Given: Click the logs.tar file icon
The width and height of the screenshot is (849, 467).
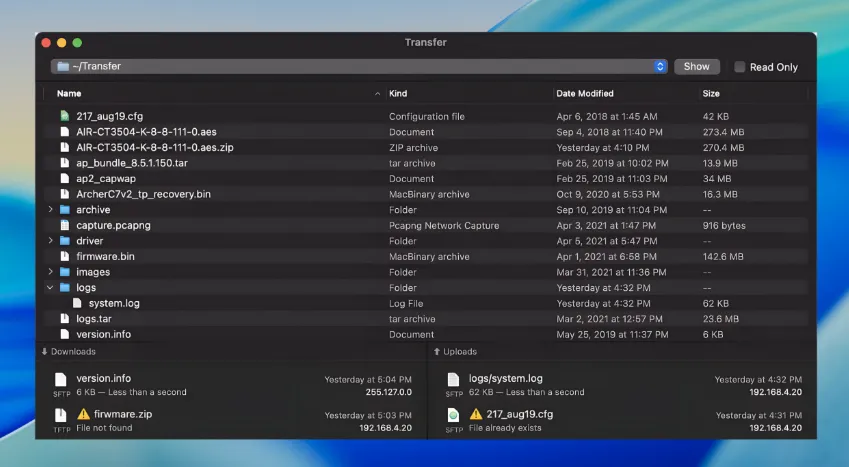Looking at the screenshot, I should point(65,319).
